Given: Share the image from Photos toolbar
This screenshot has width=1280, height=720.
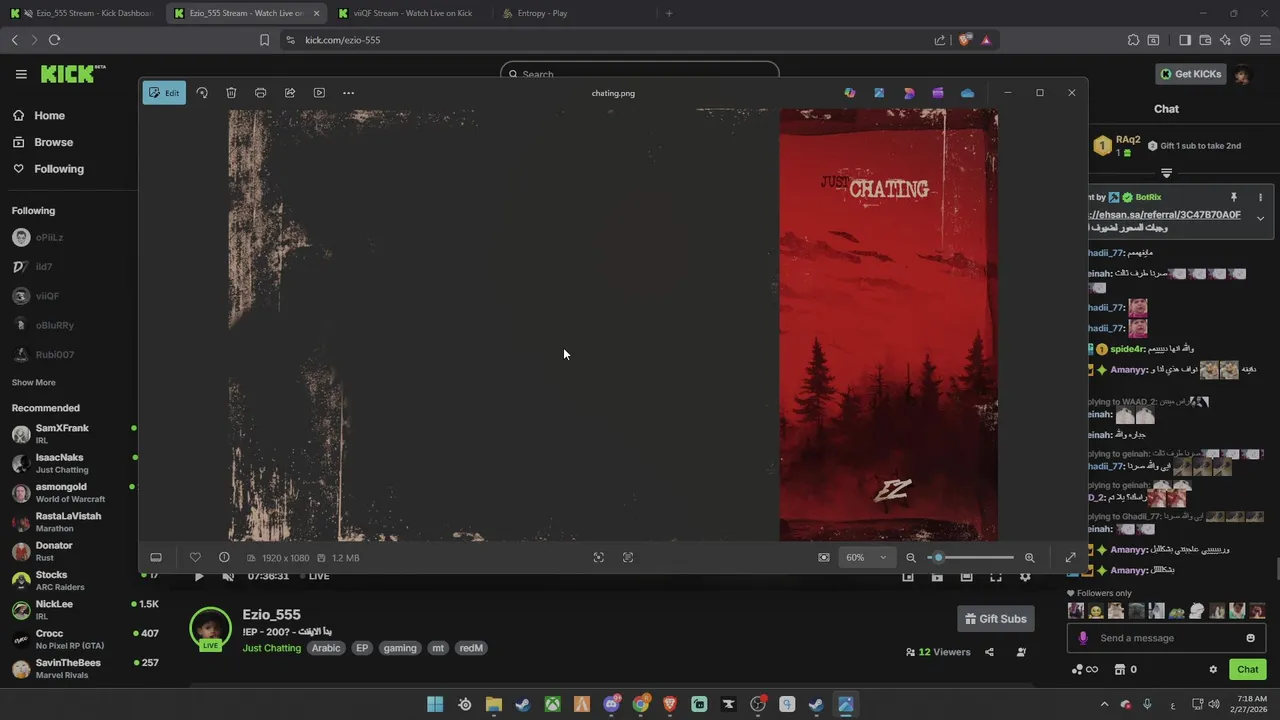Looking at the screenshot, I should (290, 93).
